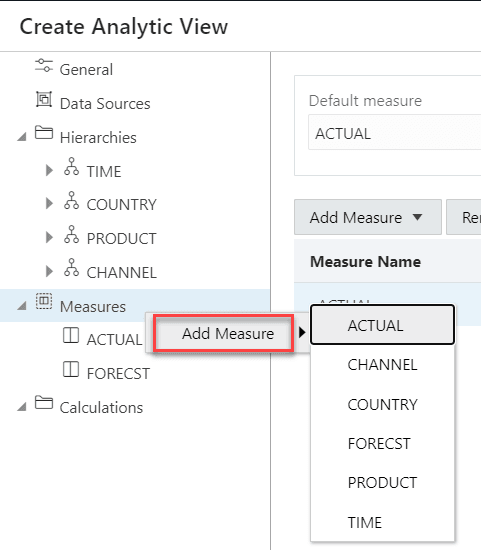The height and width of the screenshot is (550, 481).
Task: Click the Measure Name column header
Action: tap(365, 261)
